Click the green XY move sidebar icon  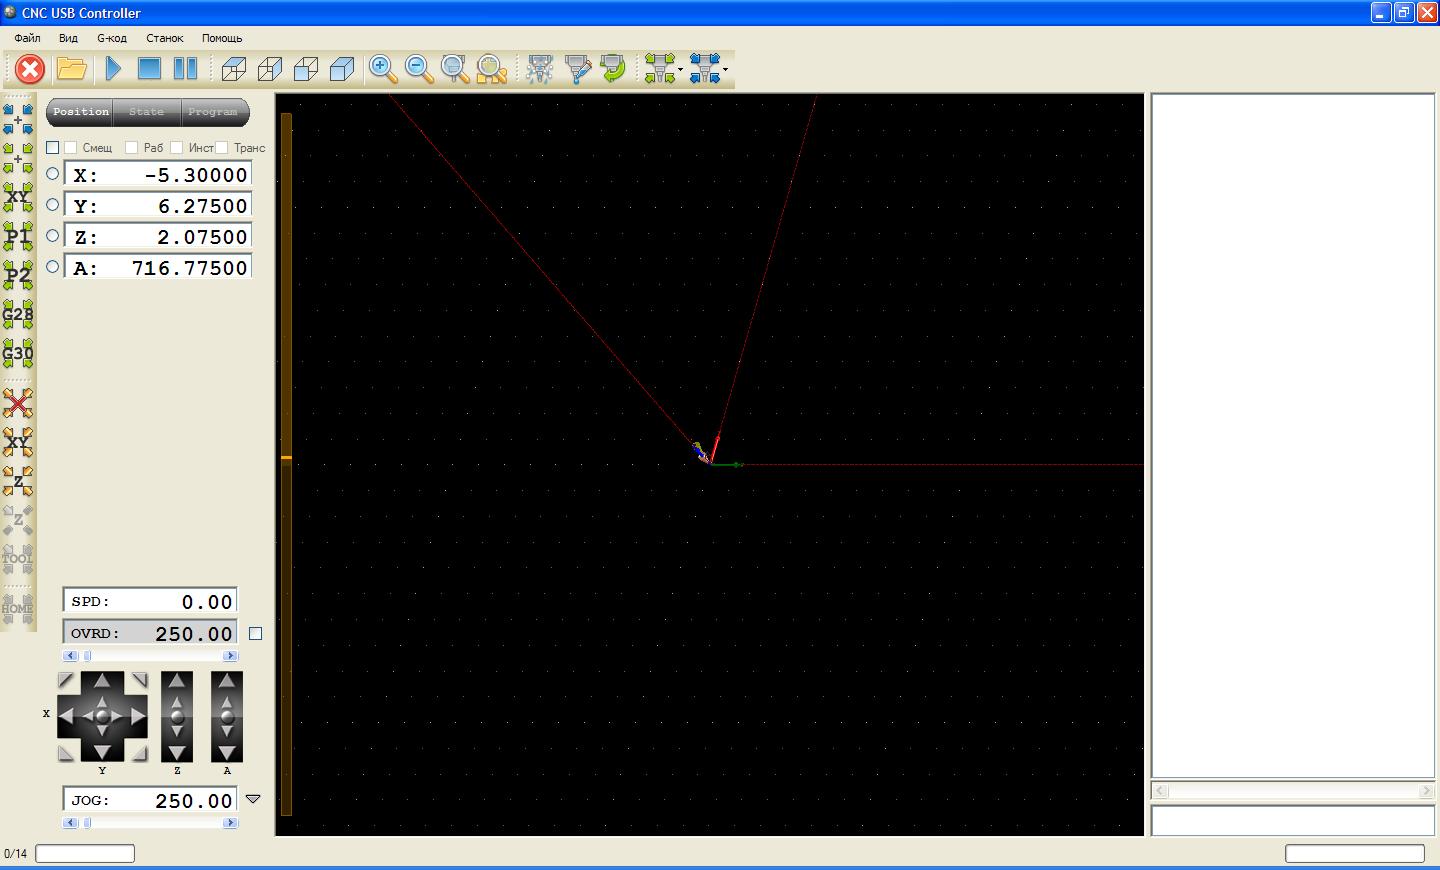[x=18, y=198]
